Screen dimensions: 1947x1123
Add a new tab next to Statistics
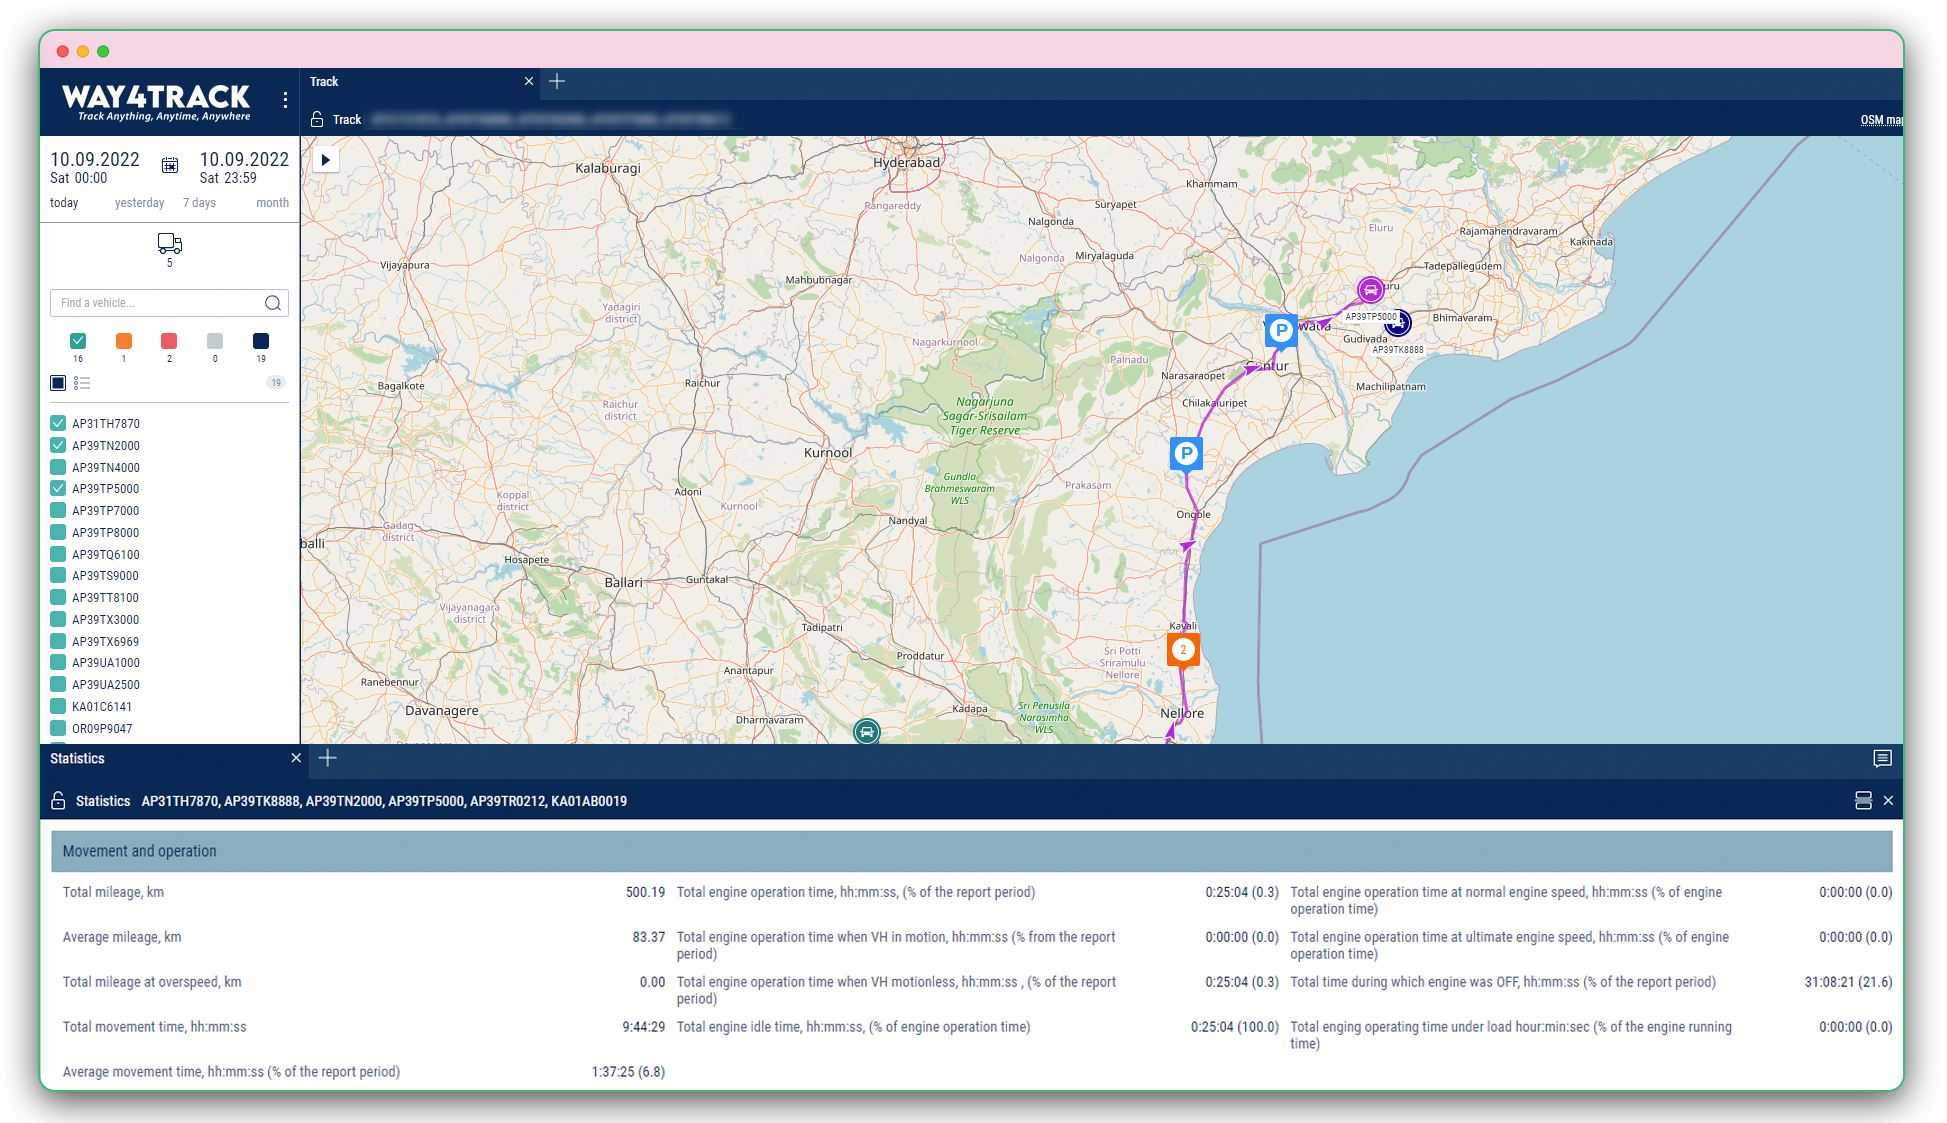[327, 759]
